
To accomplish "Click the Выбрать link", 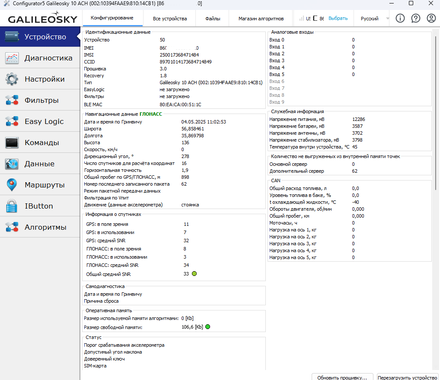I will pyautogui.click(x=338, y=18).
